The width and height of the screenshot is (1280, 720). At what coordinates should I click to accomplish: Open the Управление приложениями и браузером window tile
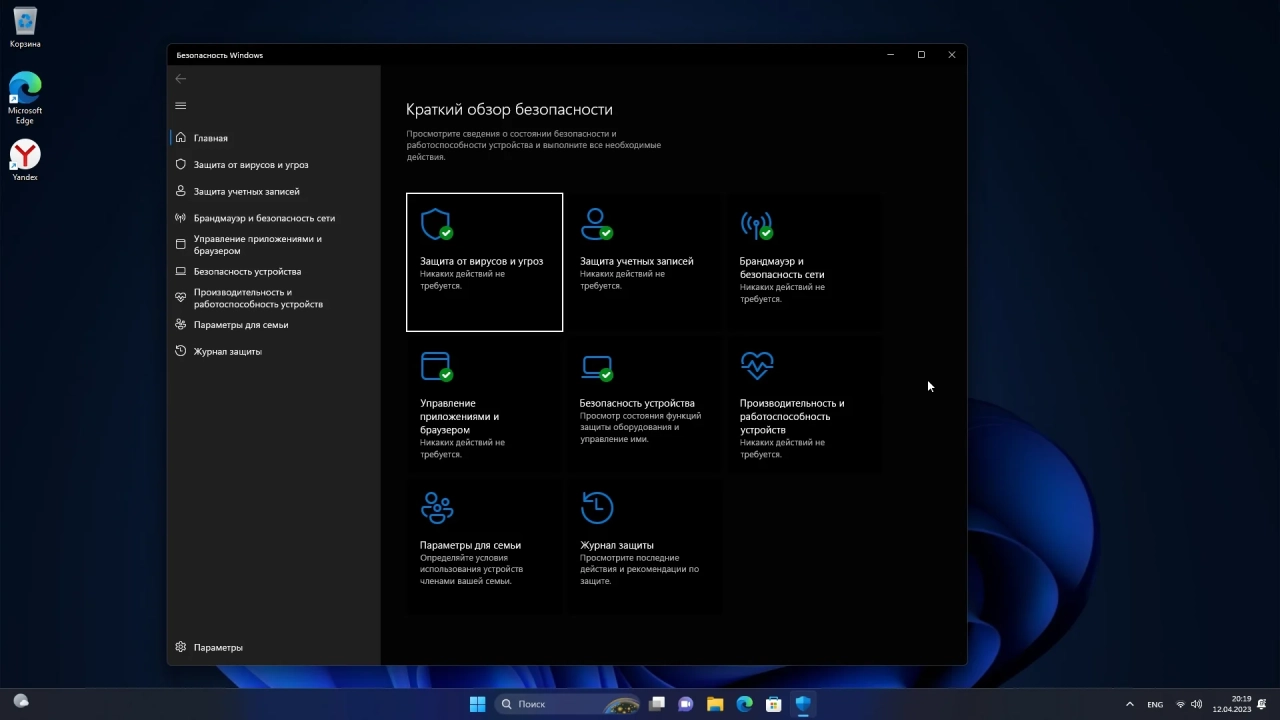click(x=484, y=404)
